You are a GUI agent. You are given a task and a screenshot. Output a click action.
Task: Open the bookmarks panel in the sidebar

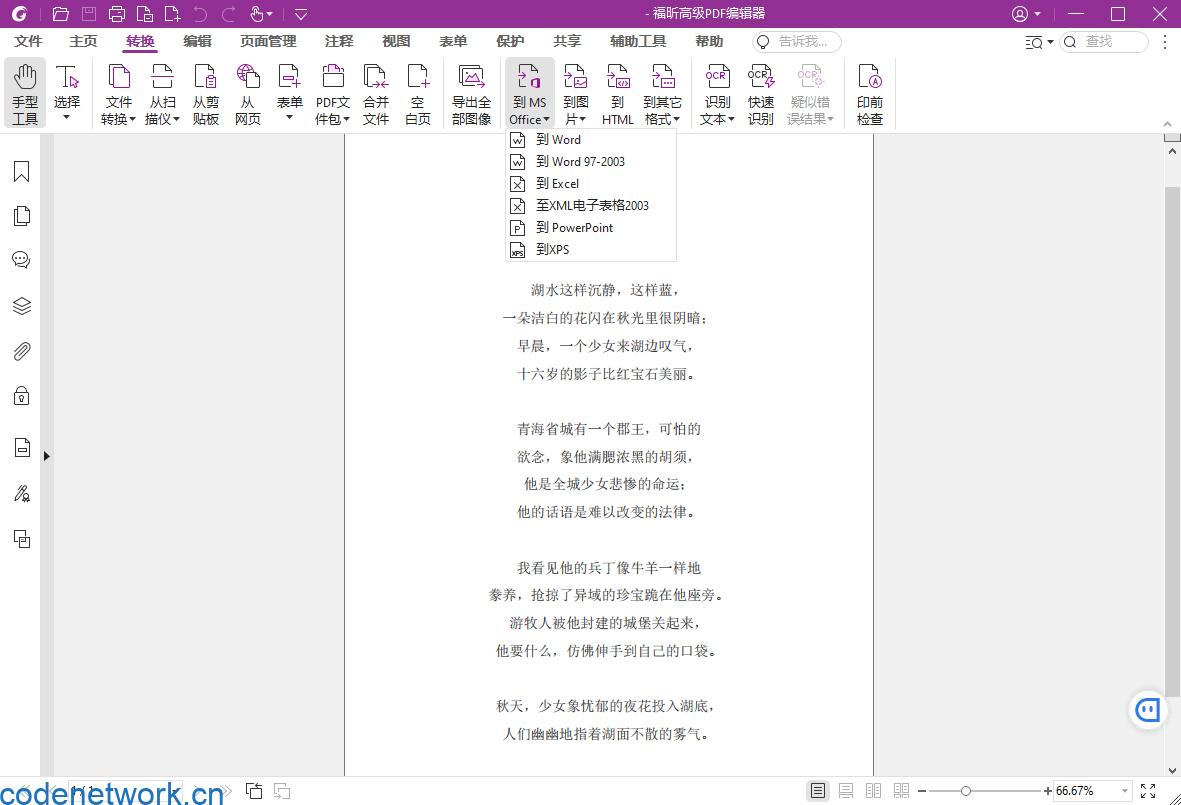click(x=21, y=171)
